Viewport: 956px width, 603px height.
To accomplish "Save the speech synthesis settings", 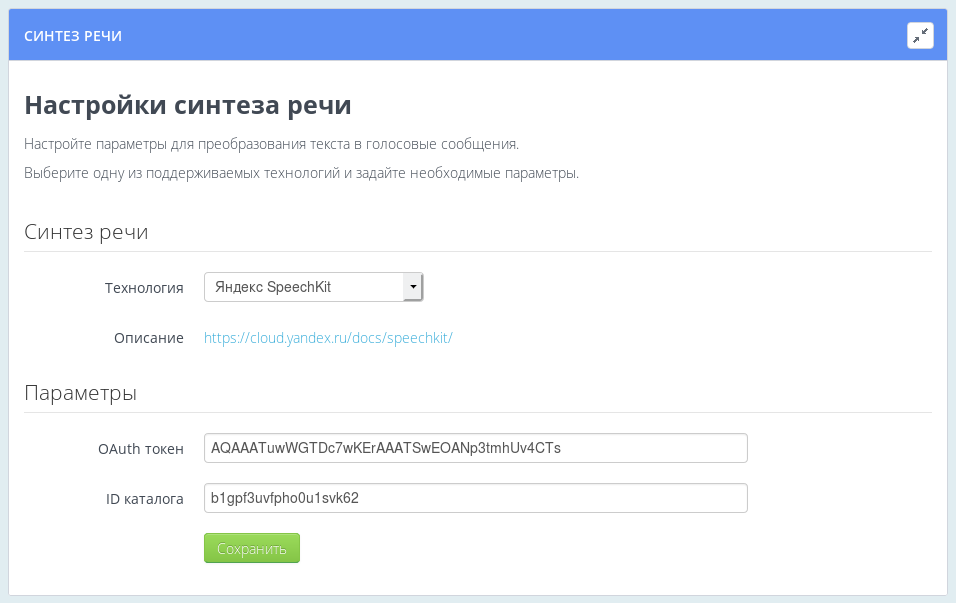I will tap(251, 548).
